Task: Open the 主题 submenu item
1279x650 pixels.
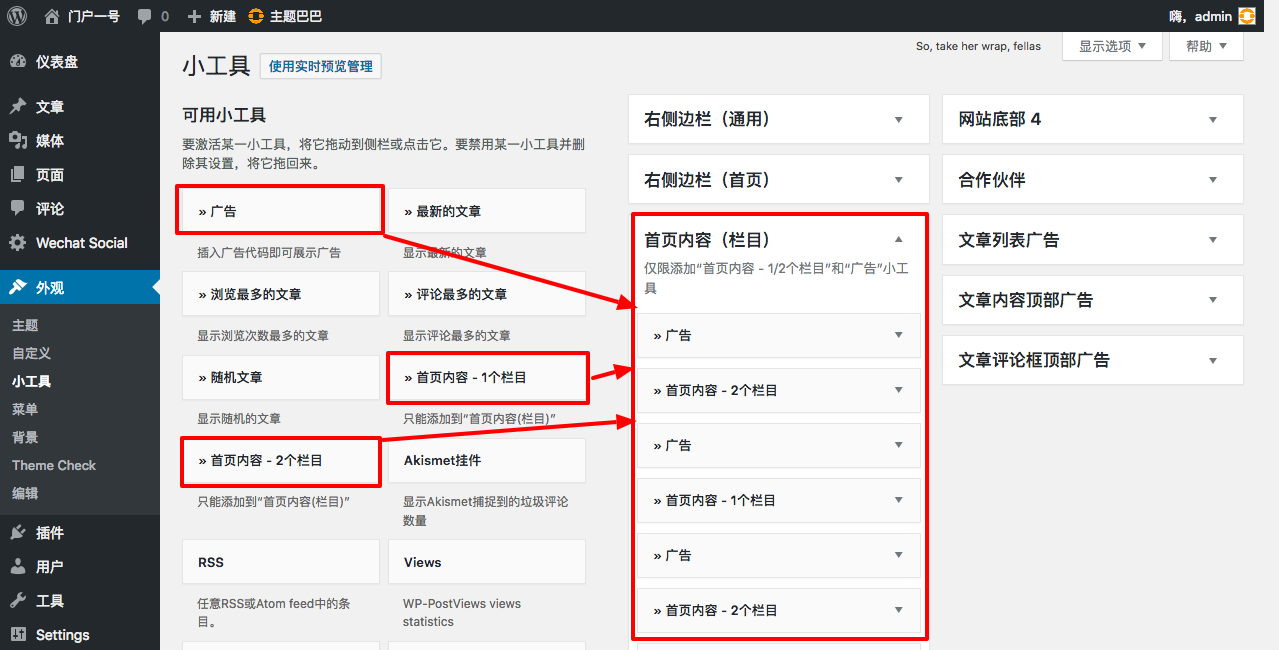Action: (25, 326)
